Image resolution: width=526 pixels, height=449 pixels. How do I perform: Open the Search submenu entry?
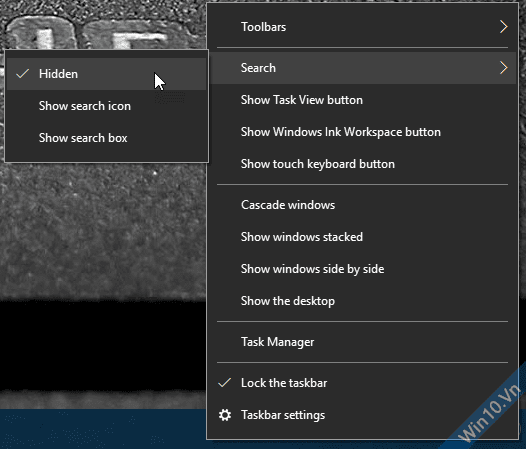click(x=363, y=68)
